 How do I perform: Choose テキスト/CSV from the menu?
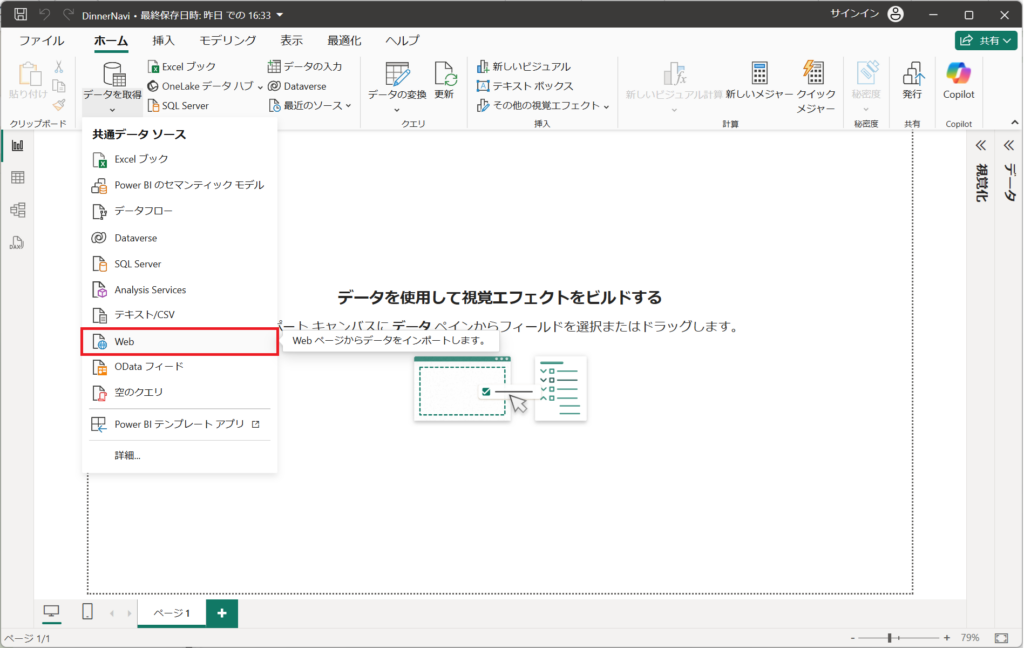click(180, 315)
